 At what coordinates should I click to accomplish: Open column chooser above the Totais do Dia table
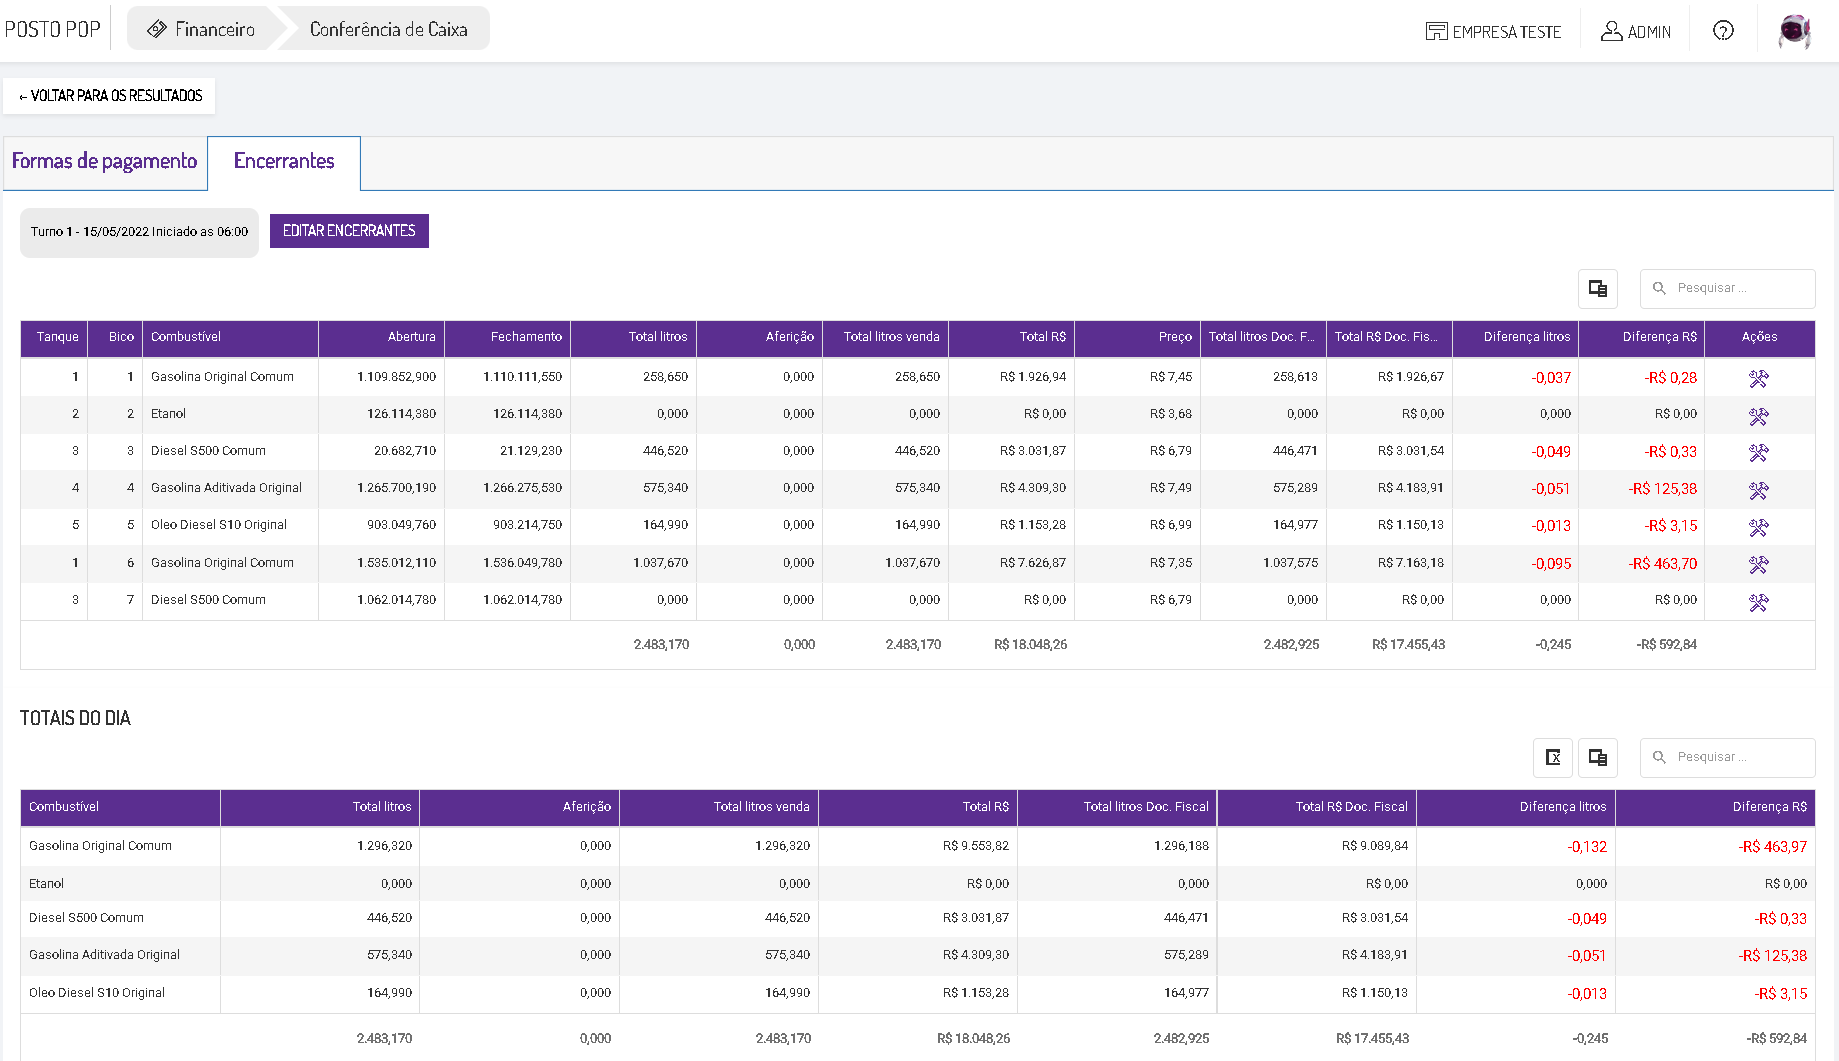click(1598, 758)
